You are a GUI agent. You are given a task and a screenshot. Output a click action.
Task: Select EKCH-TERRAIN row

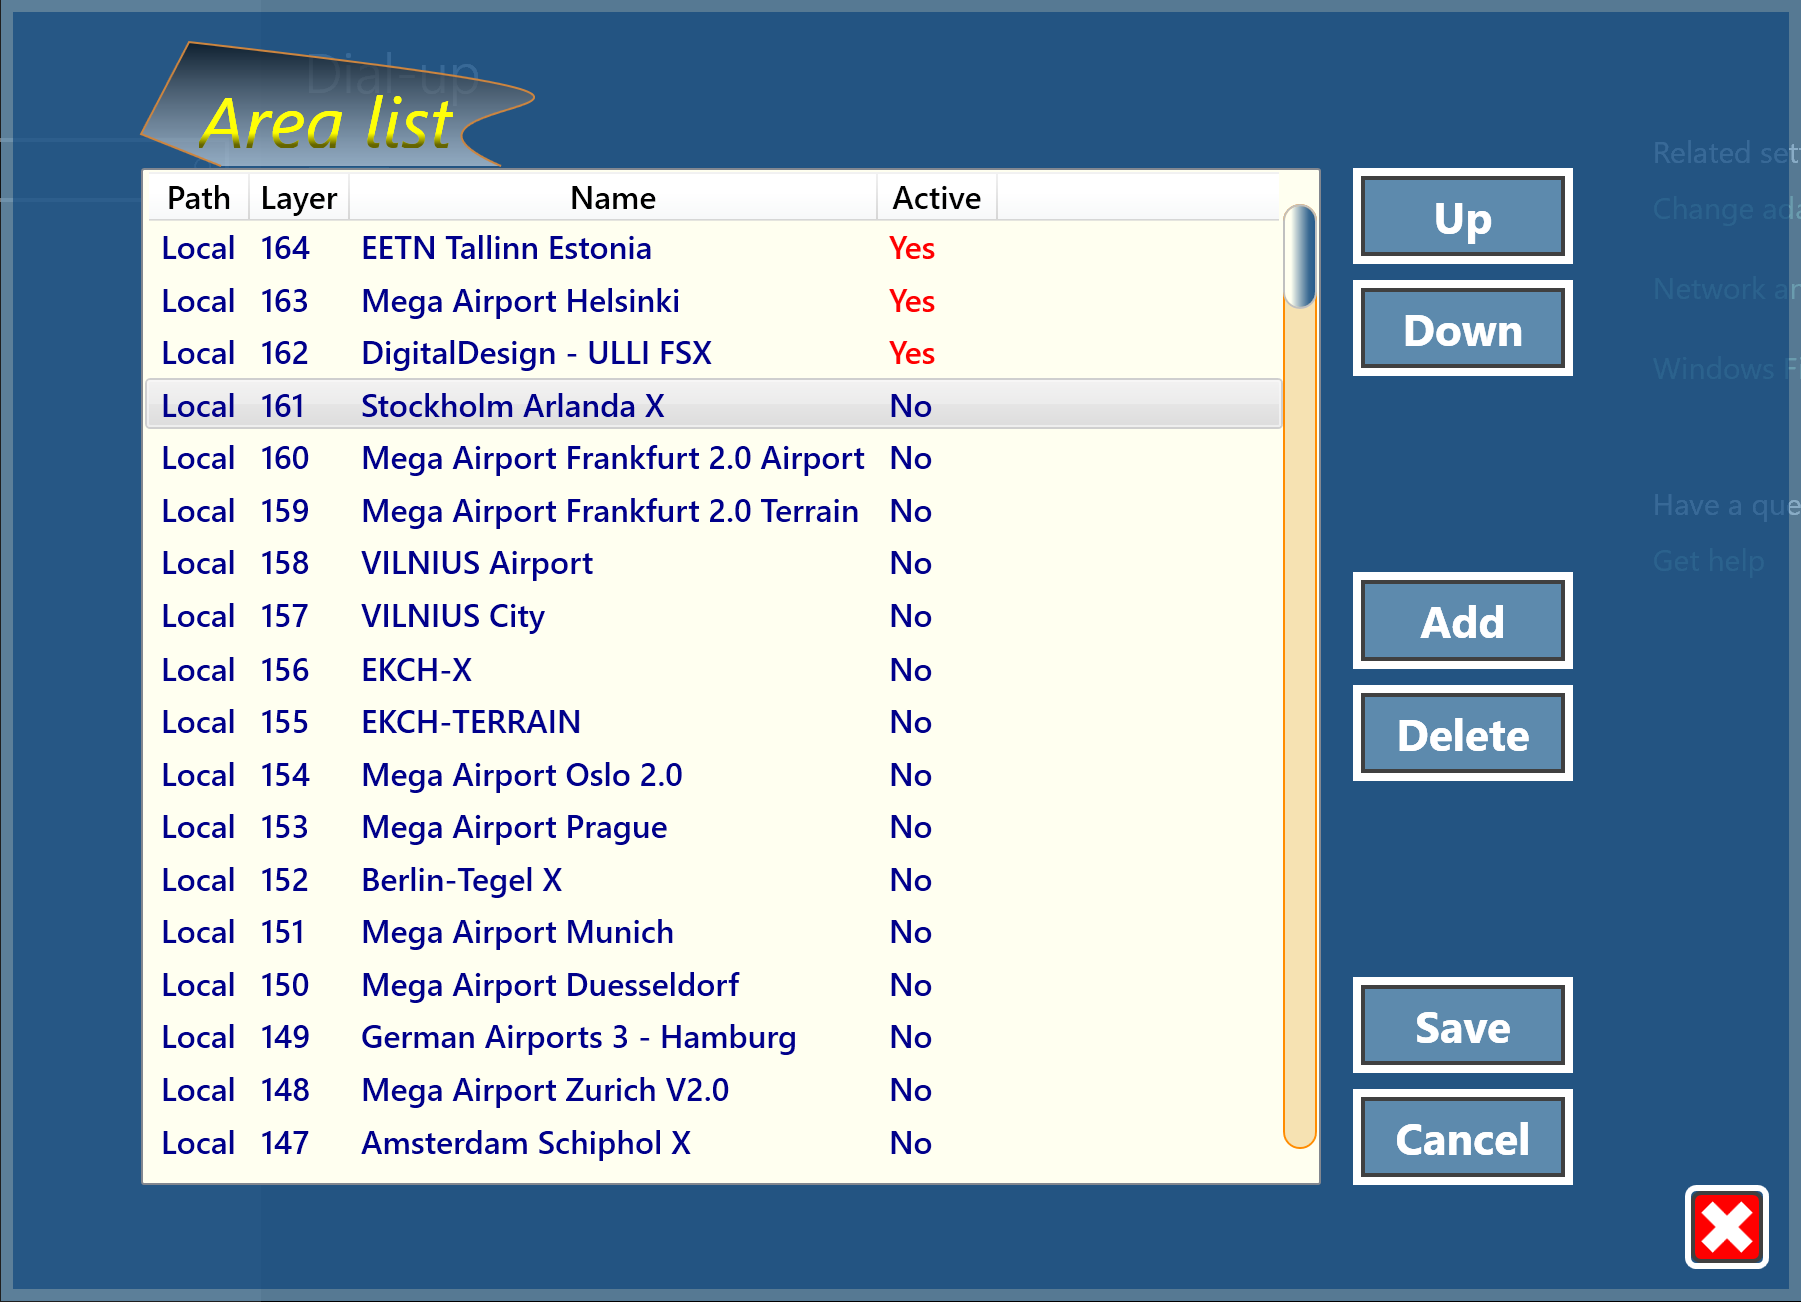pos(714,722)
